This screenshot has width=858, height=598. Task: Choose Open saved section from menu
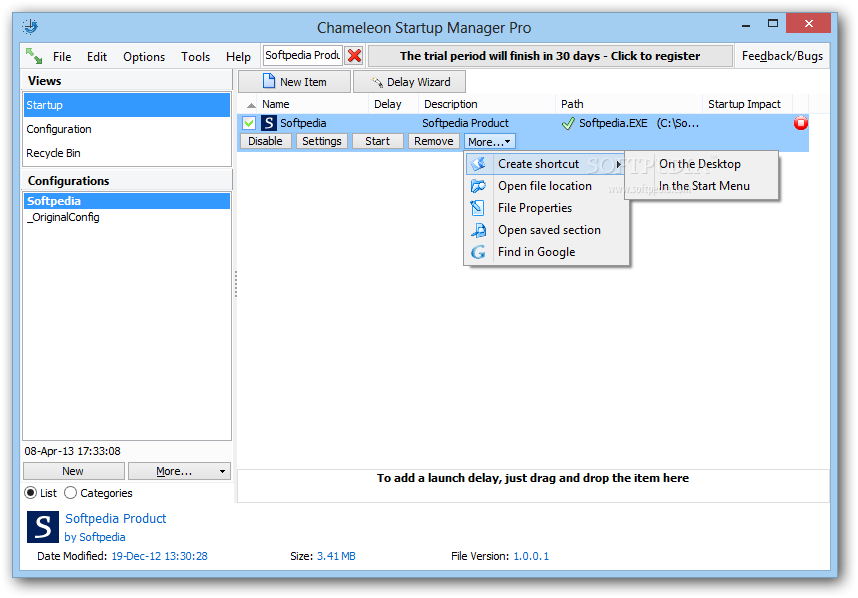[545, 230]
